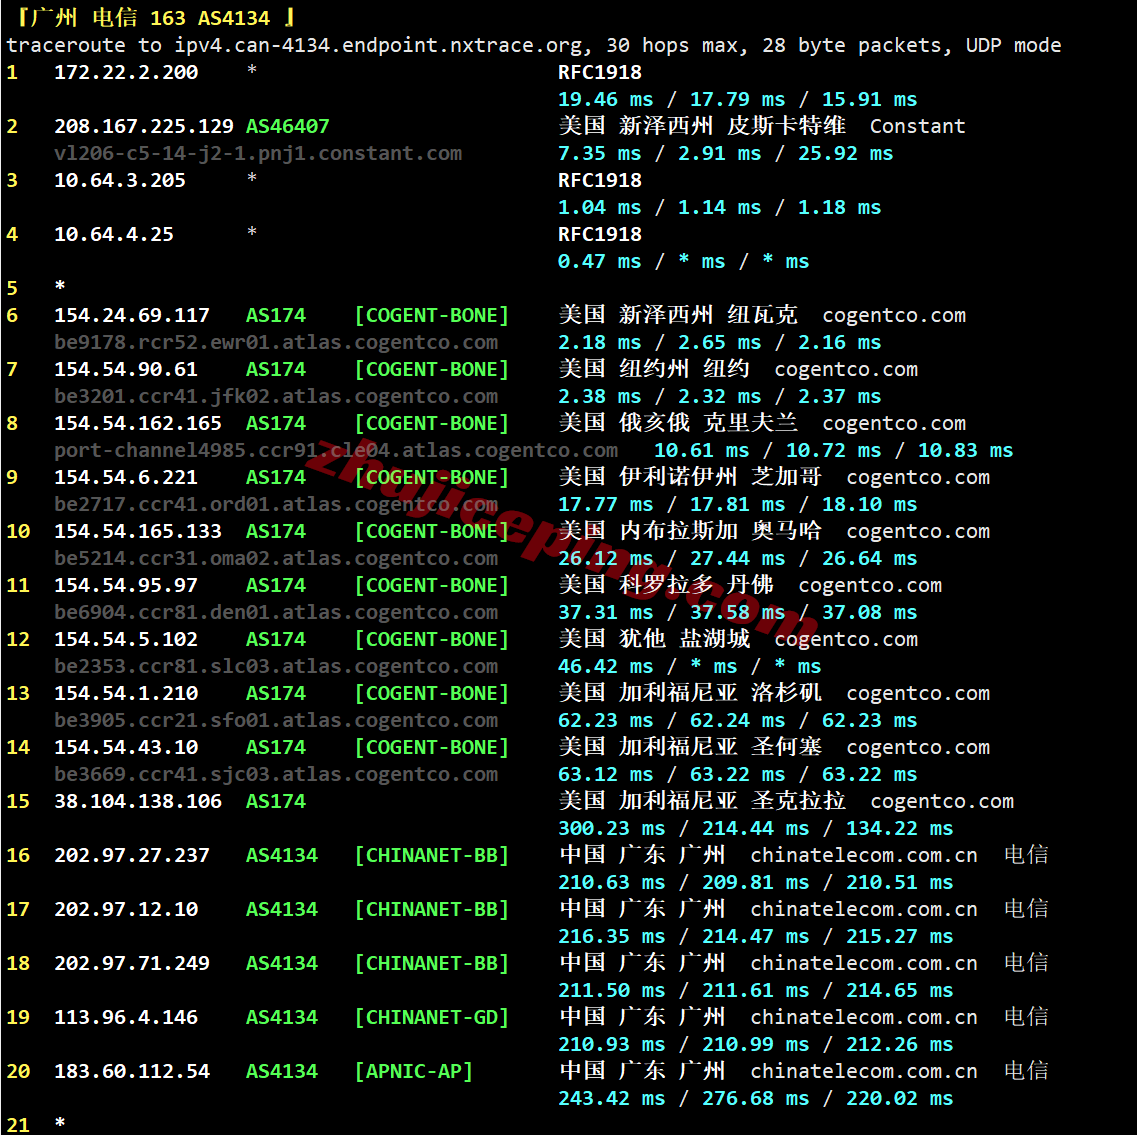Viewport: 1137px width, 1135px height.
Task: Click IP address 154.24.69.117
Action: click(131, 315)
